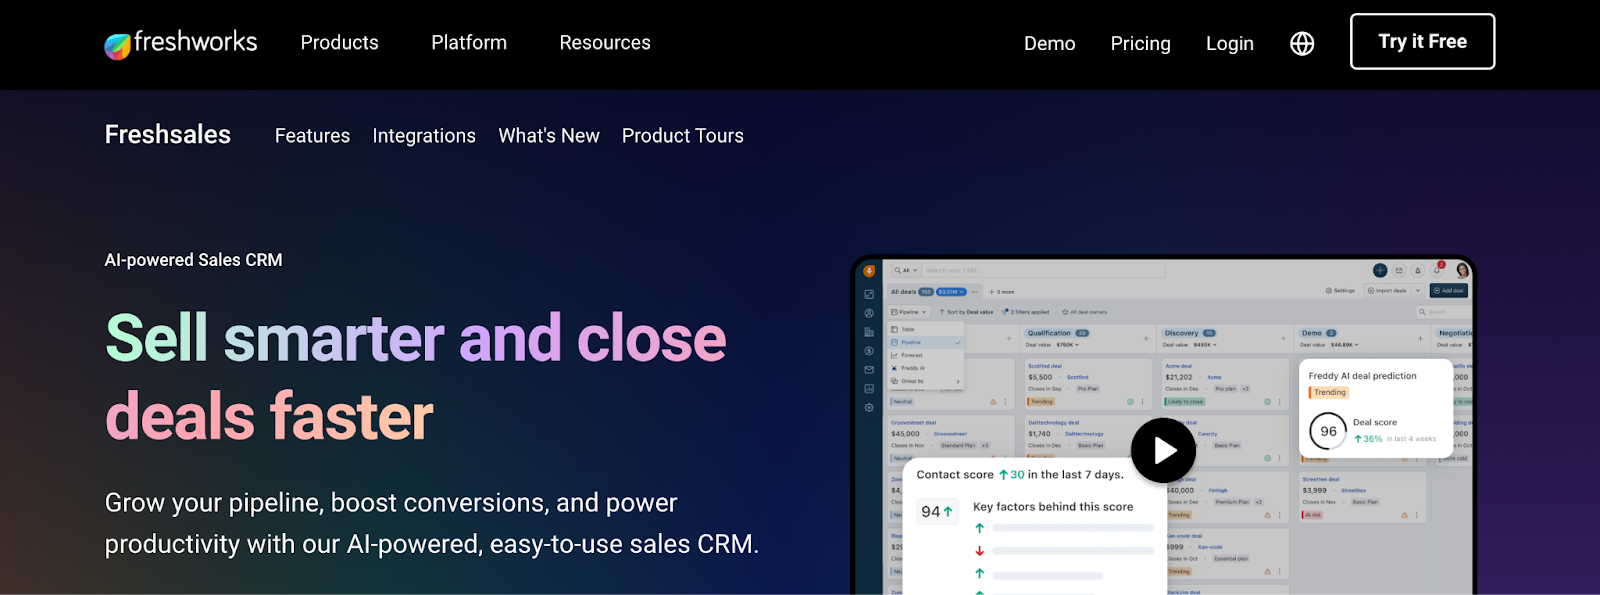Click the Try it Free button
Viewport: 1600px width, 595px height.
click(x=1422, y=42)
